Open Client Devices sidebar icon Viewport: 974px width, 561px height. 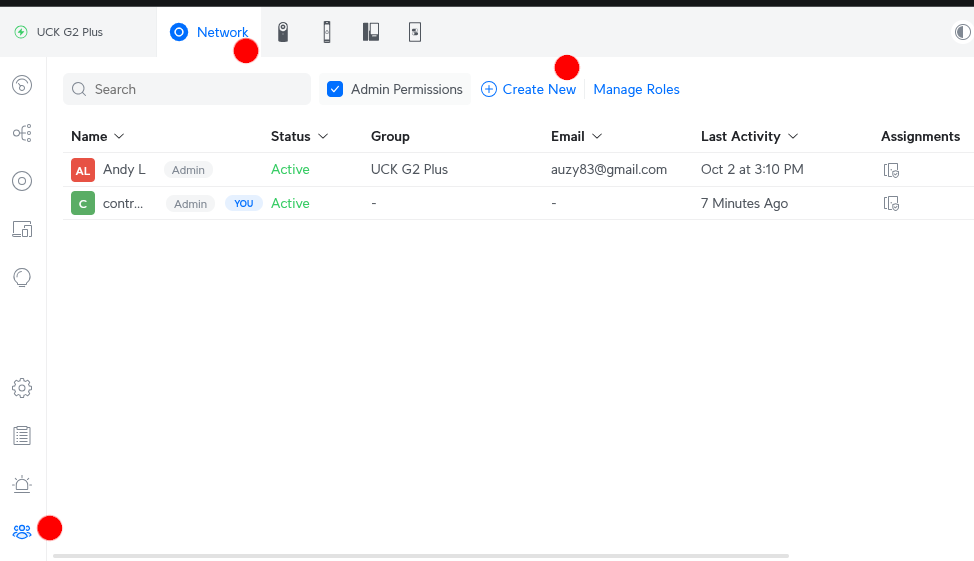coord(22,229)
